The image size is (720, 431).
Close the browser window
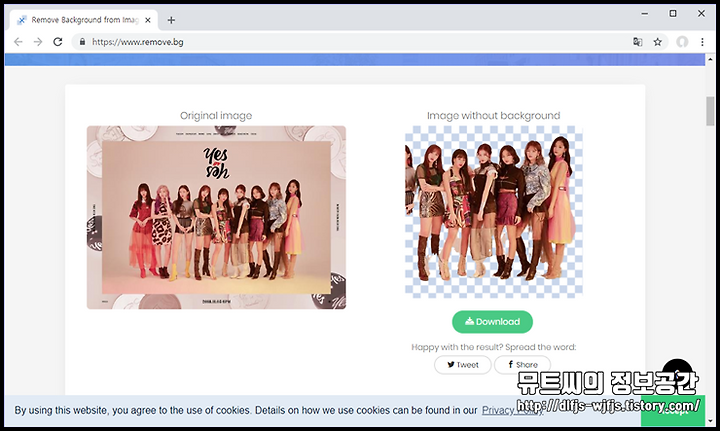(x=701, y=14)
